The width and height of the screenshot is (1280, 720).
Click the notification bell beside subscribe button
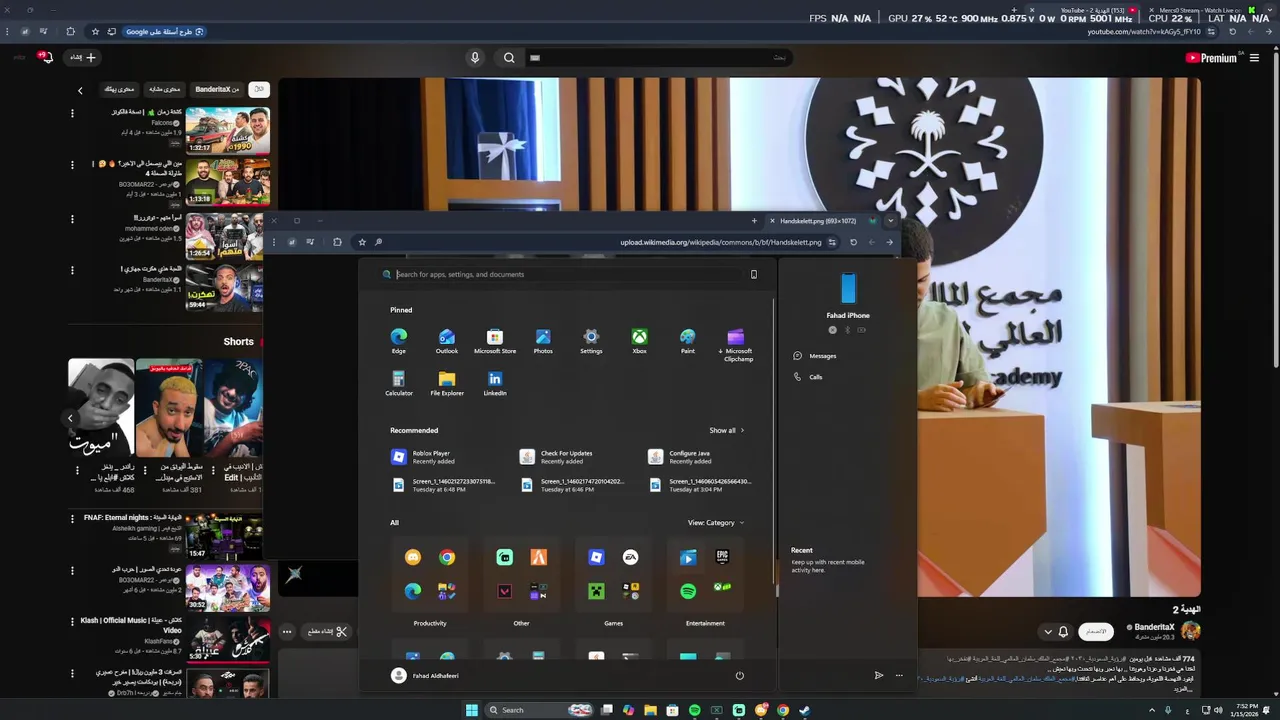[1063, 632]
